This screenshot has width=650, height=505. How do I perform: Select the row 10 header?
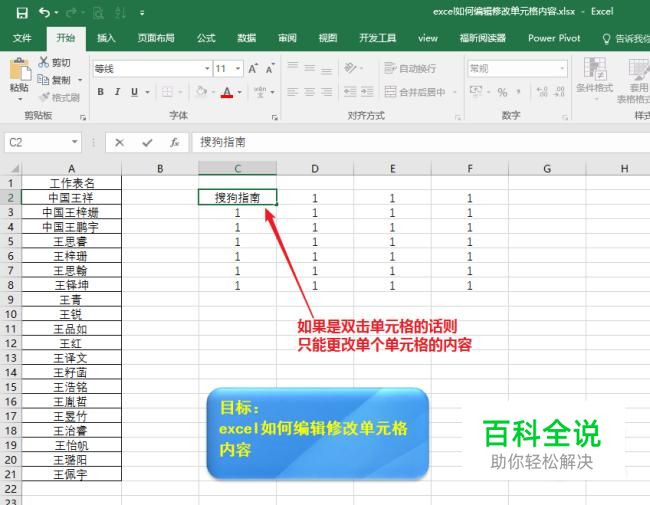point(10,314)
